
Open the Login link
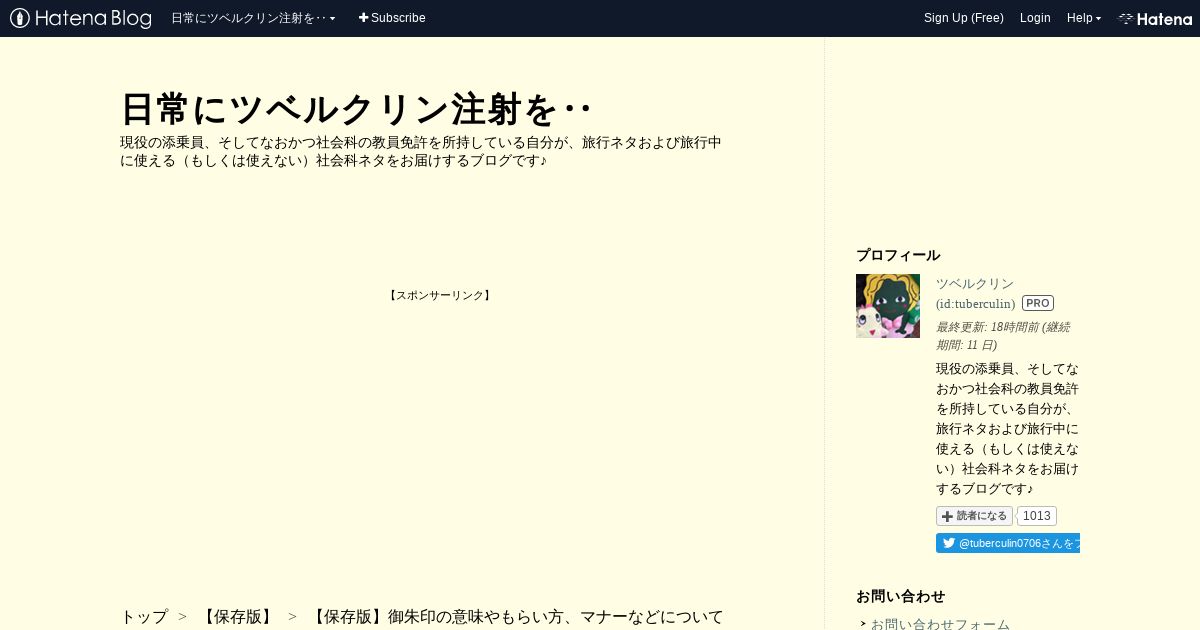tap(1035, 18)
